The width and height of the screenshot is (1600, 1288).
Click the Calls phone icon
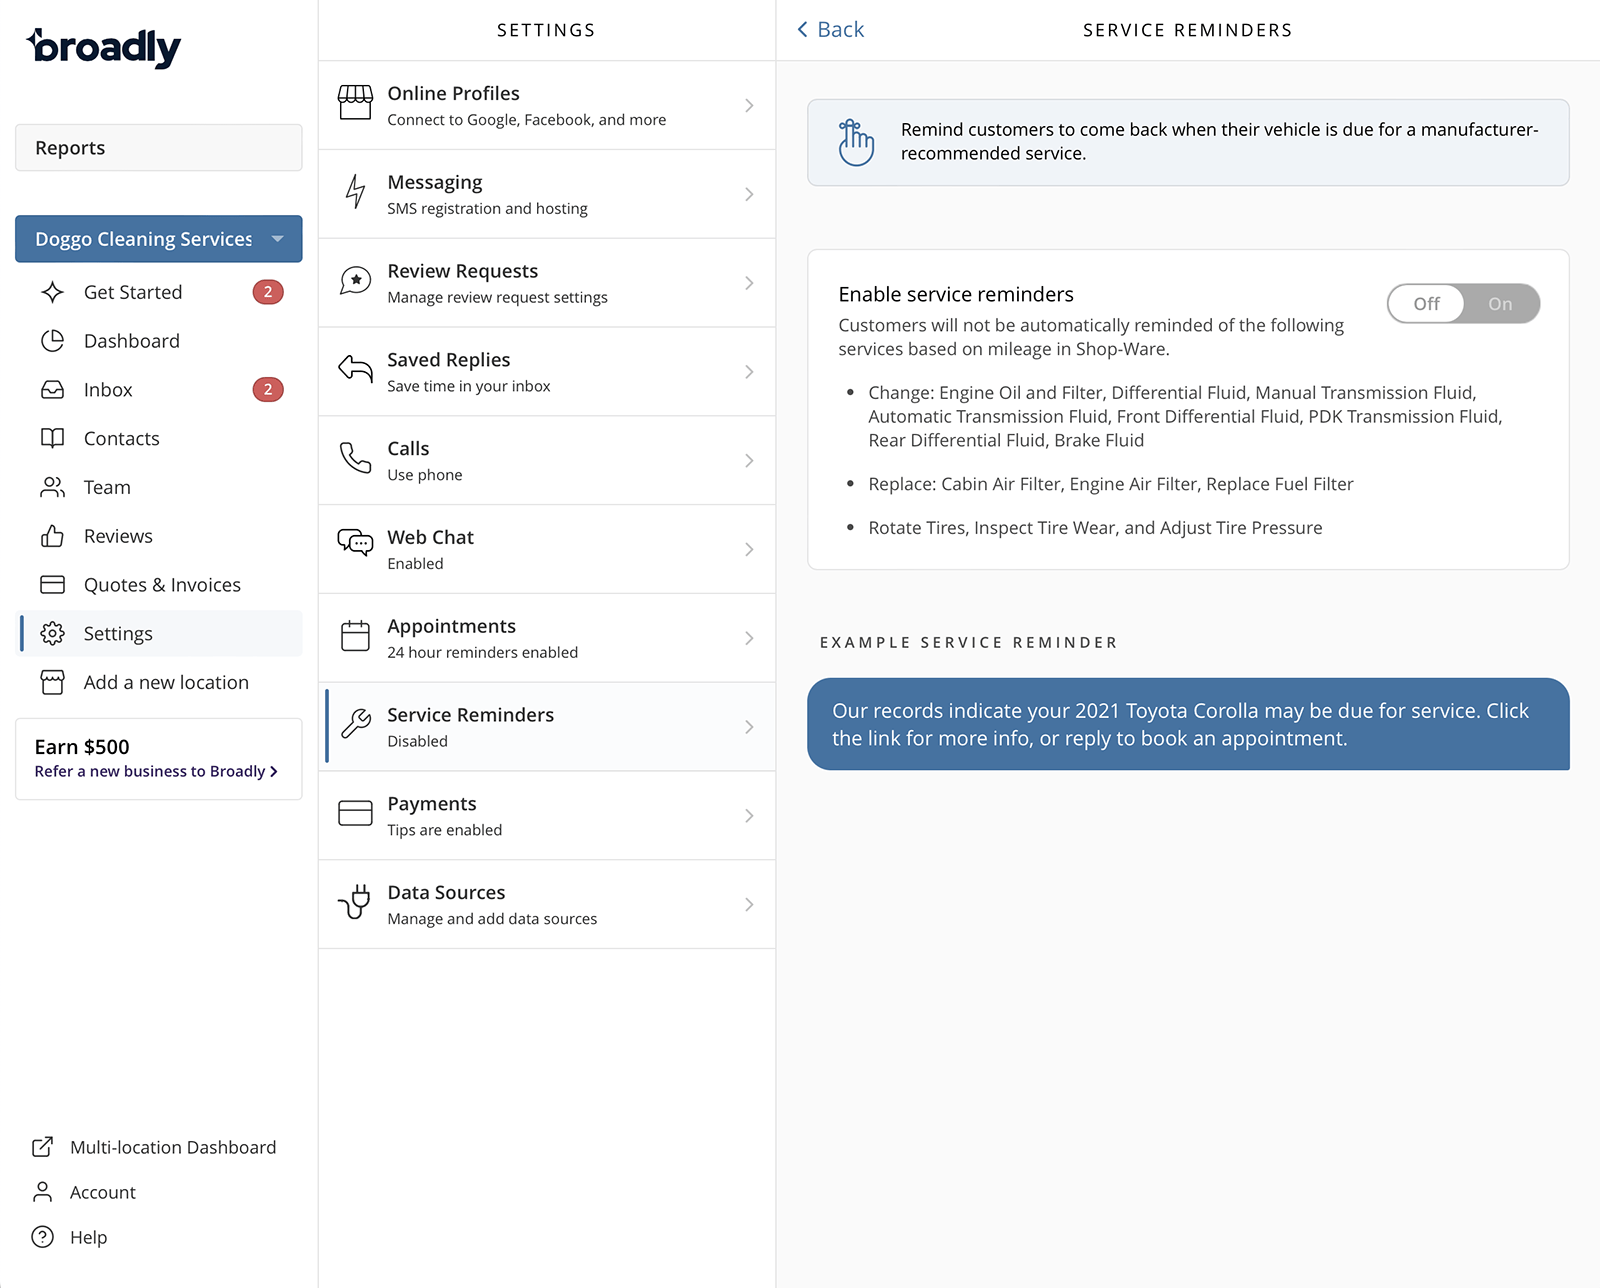coord(355,458)
